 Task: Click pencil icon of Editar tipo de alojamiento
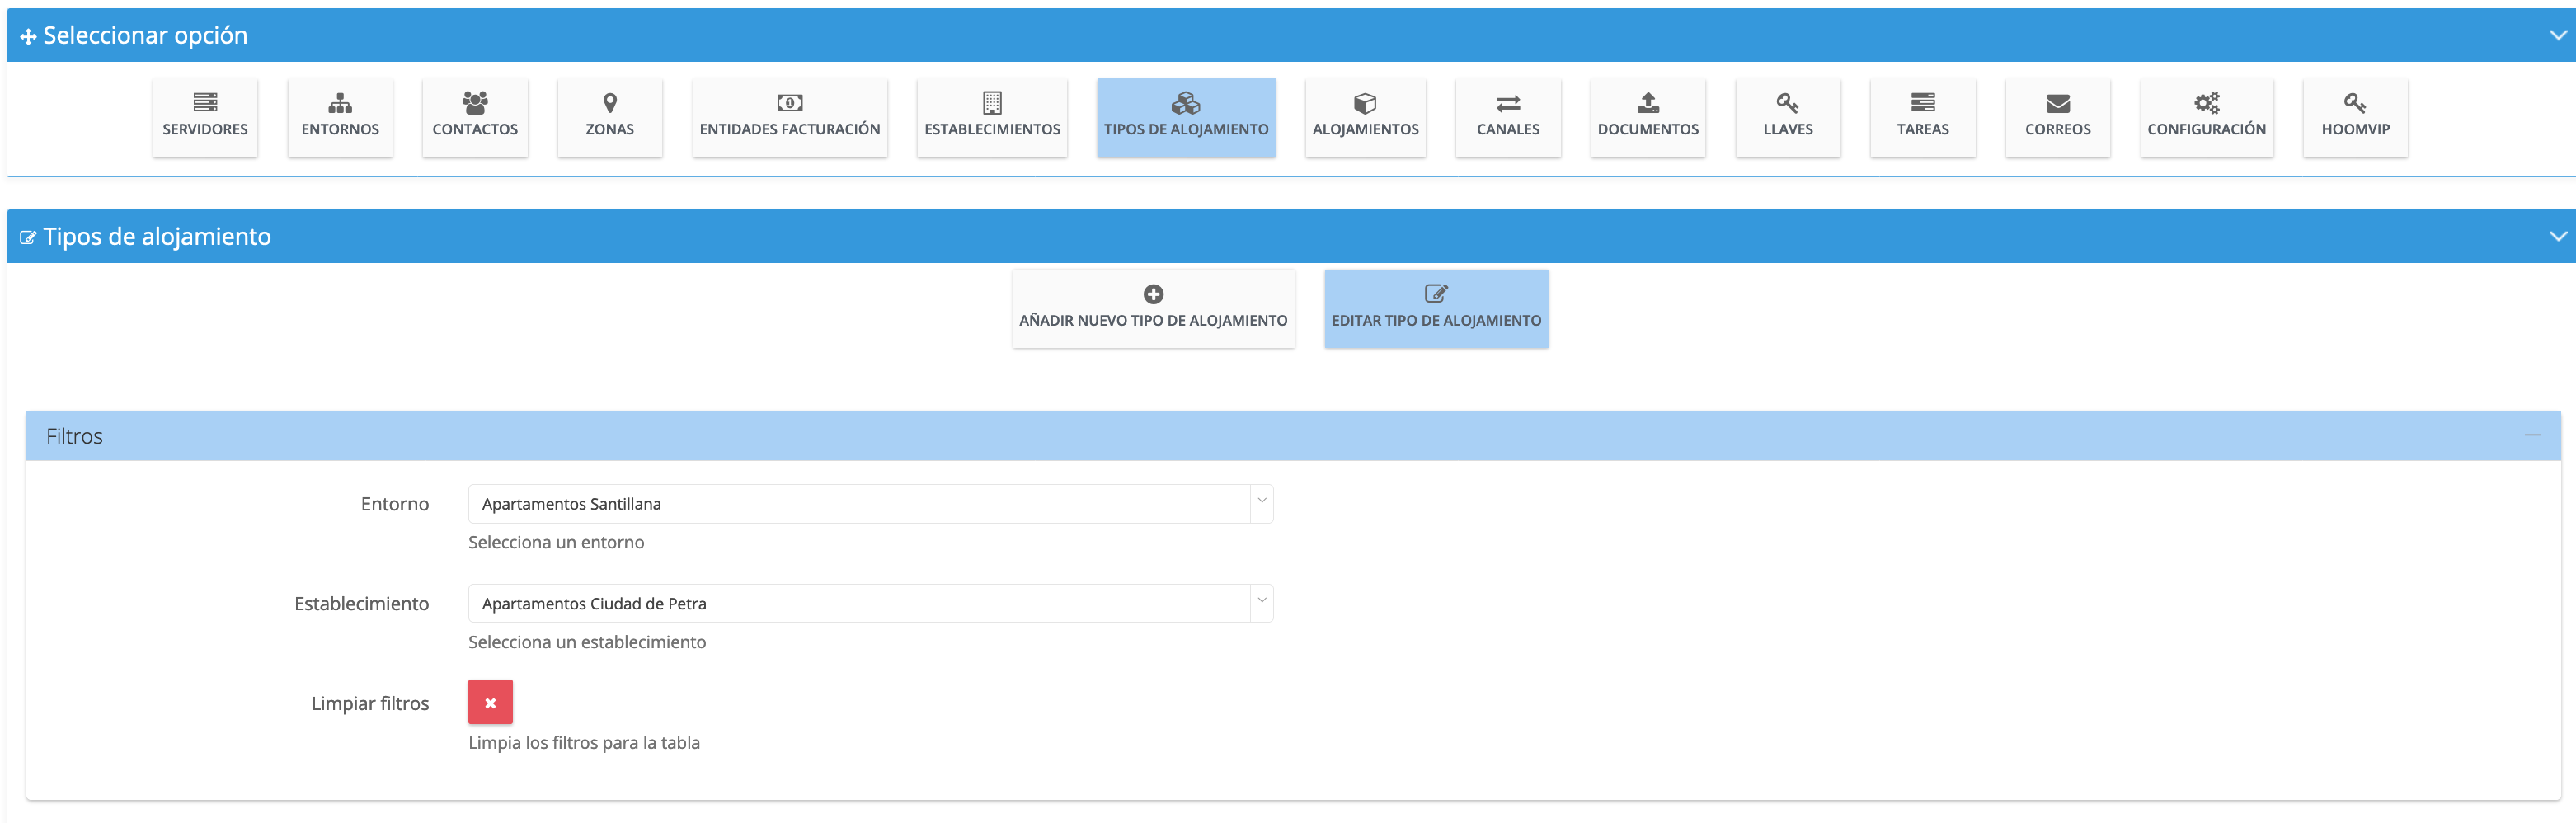[x=1436, y=294]
